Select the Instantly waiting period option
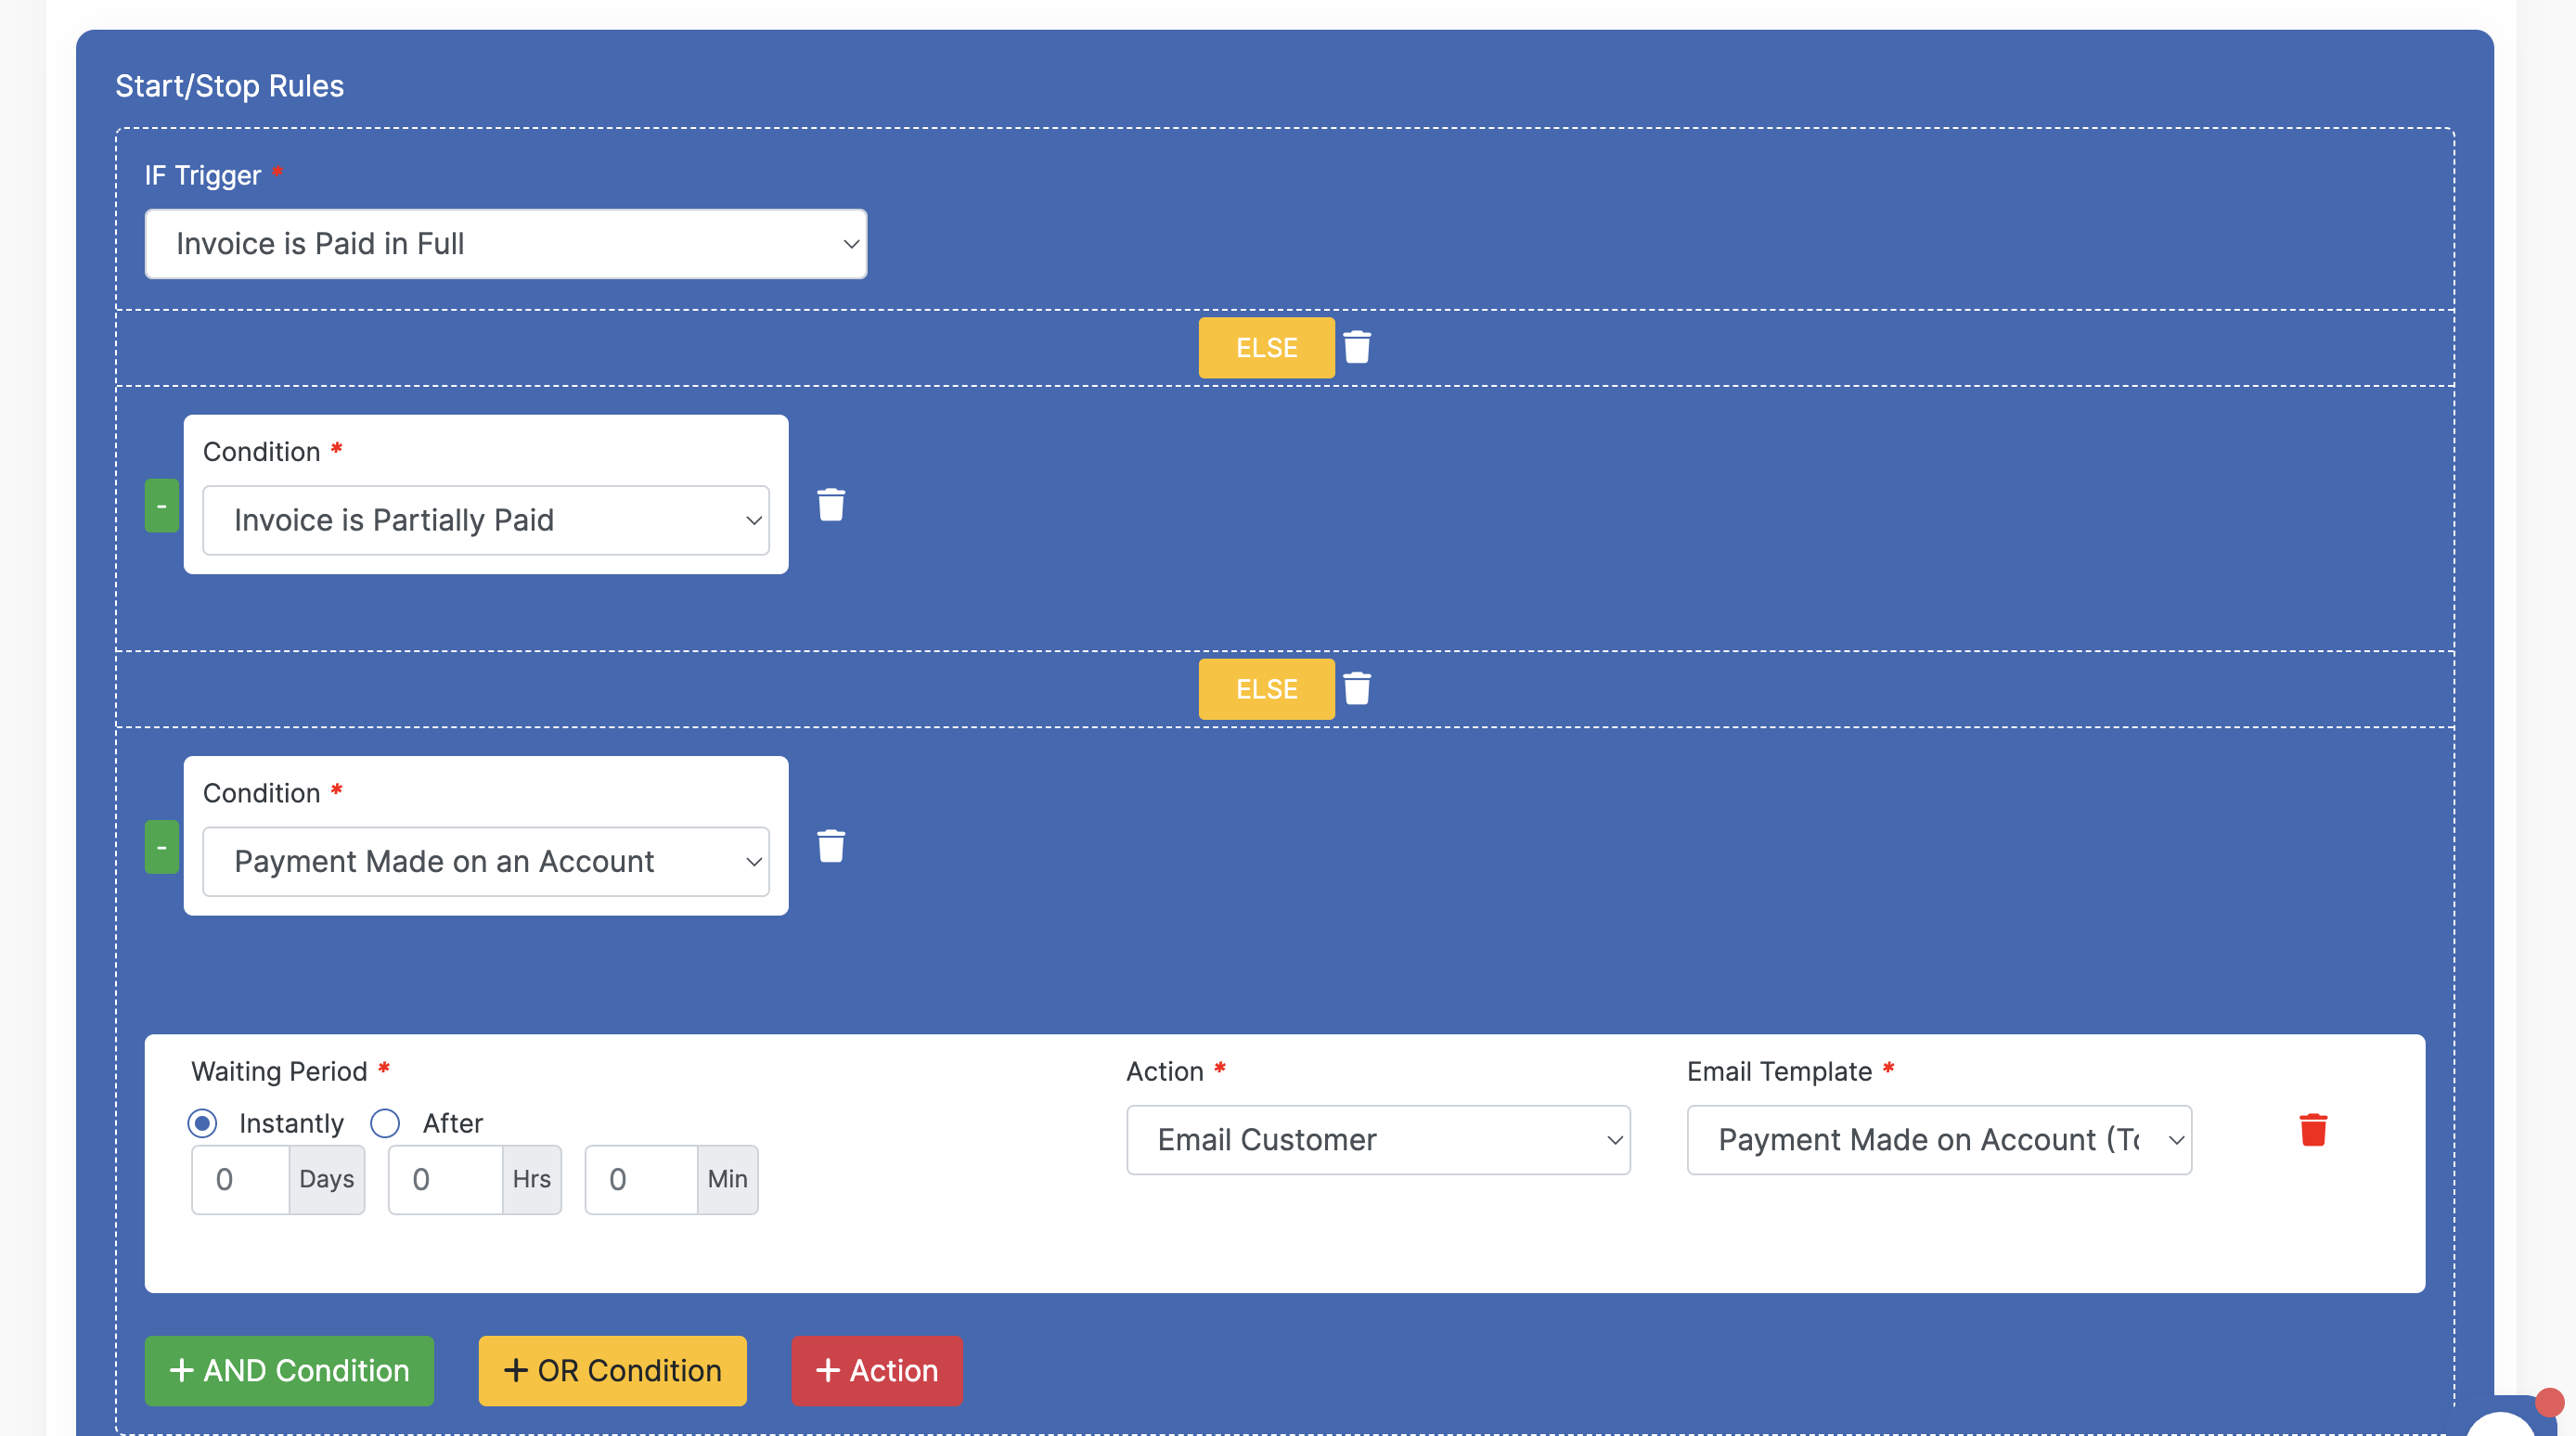This screenshot has height=1436, width=2576. tap(203, 1123)
